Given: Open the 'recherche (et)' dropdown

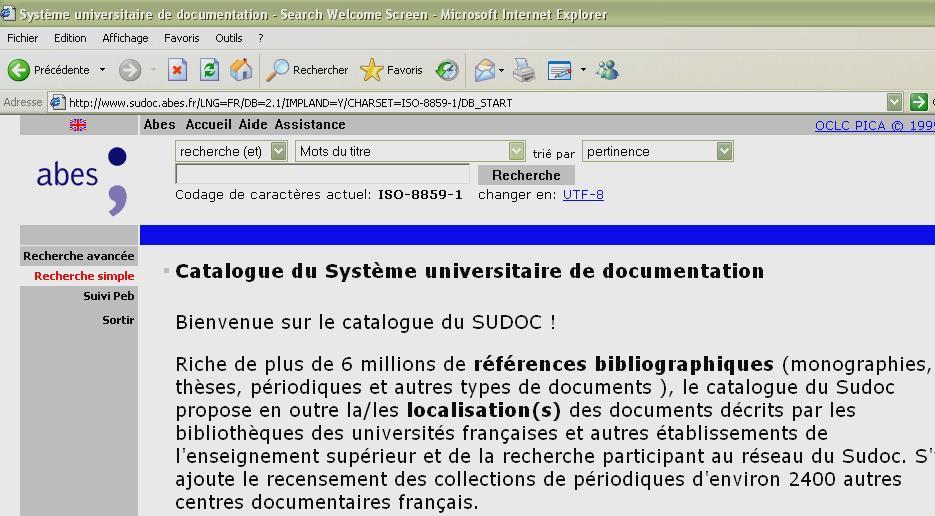Looking at the screenshot, I should pyautogui.click(x=231, y=152).
